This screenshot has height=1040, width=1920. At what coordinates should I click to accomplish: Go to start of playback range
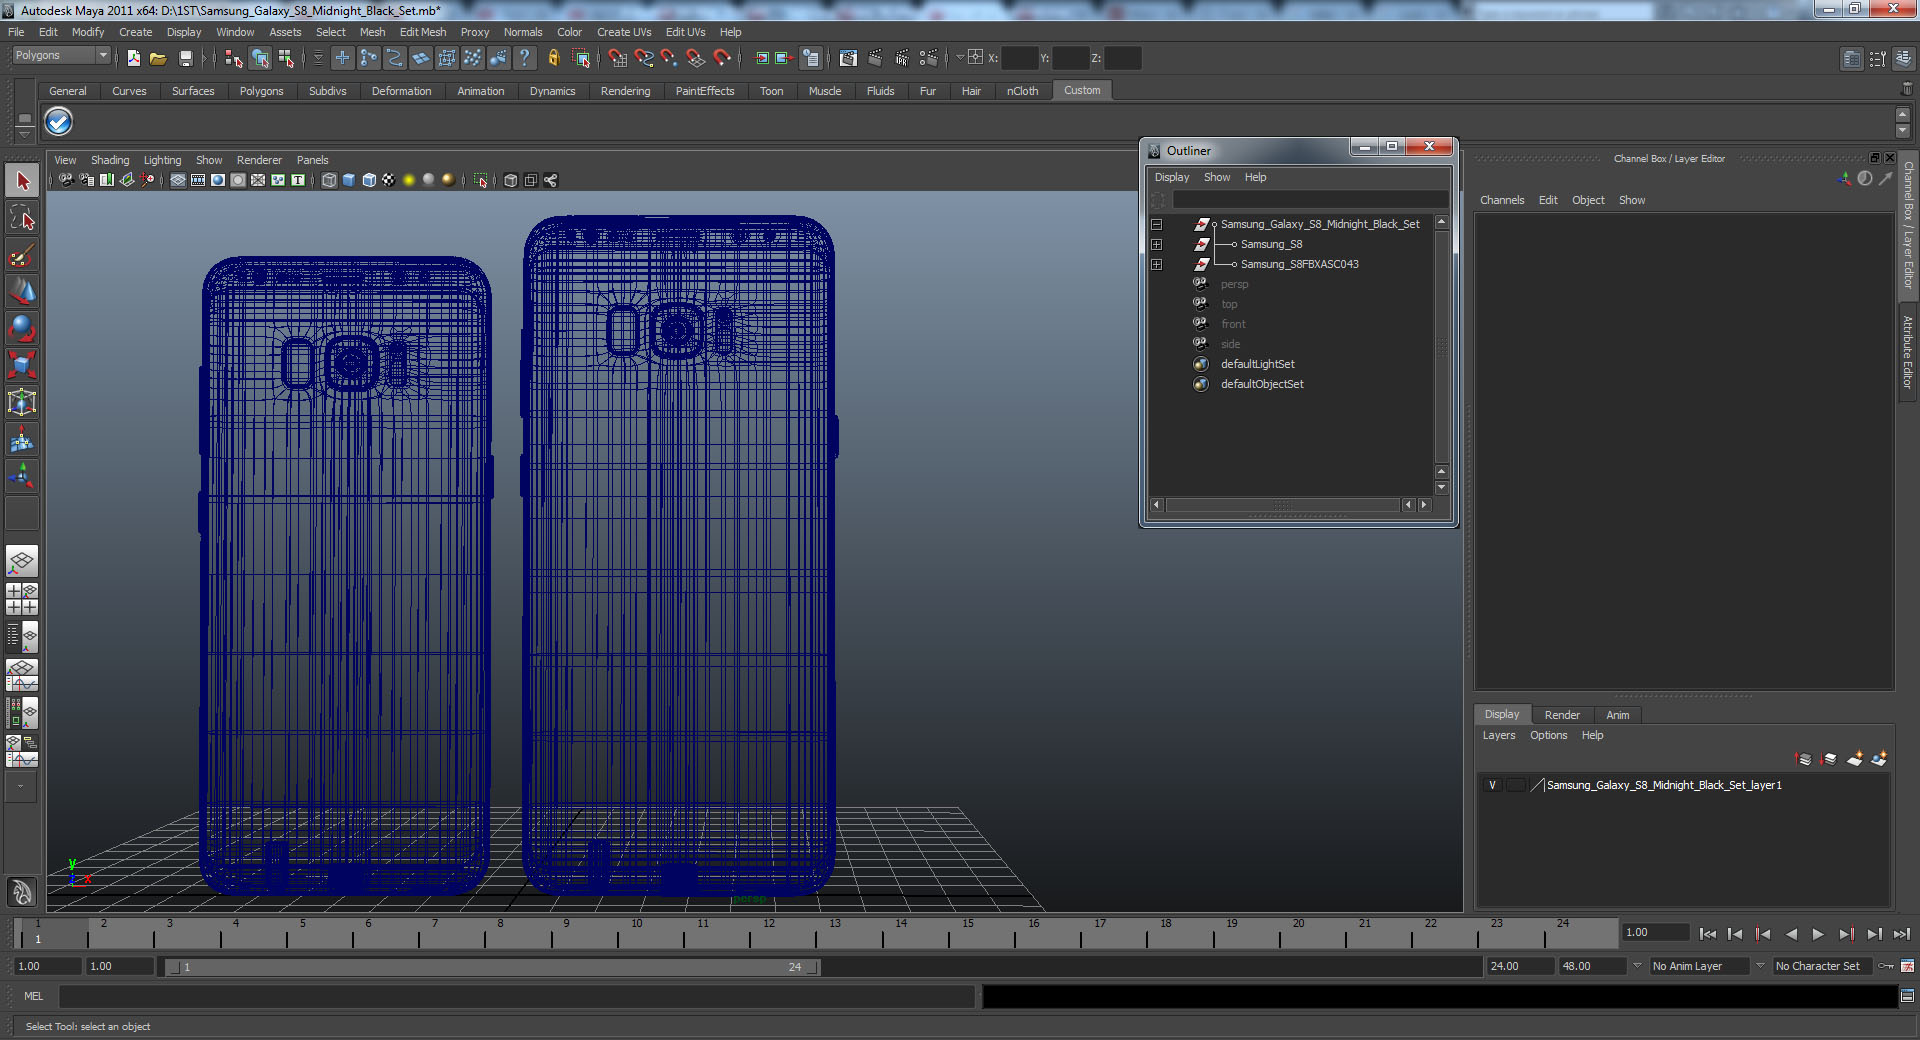coord(1707,934)
